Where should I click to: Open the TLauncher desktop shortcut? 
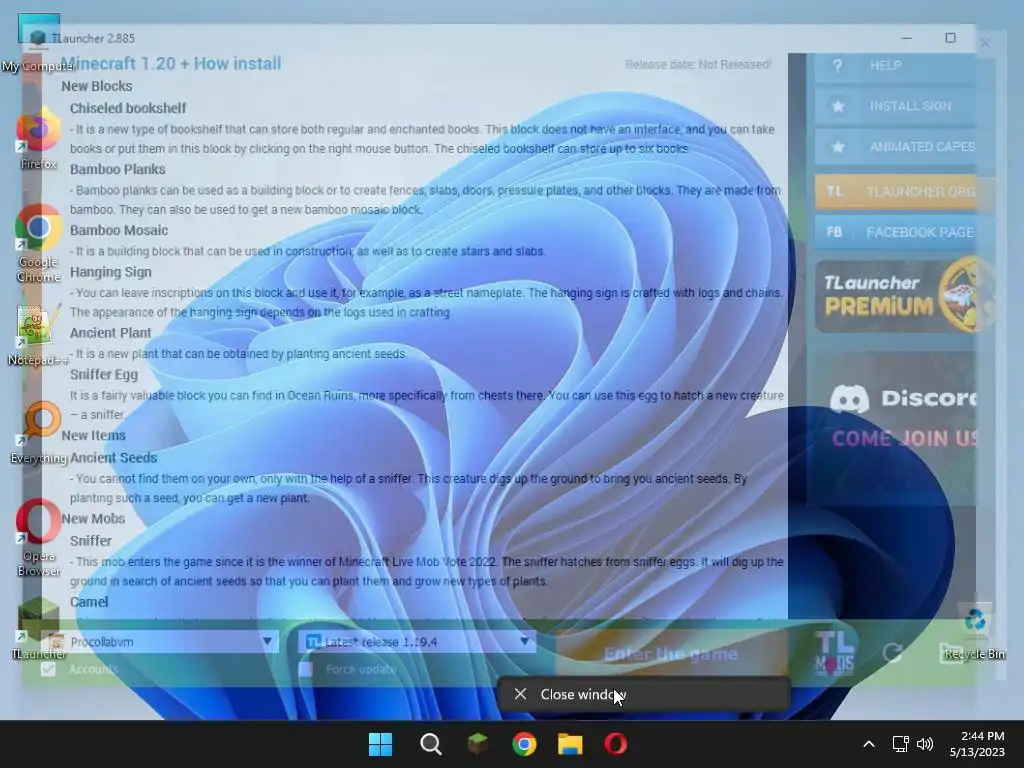click(38, 628)
